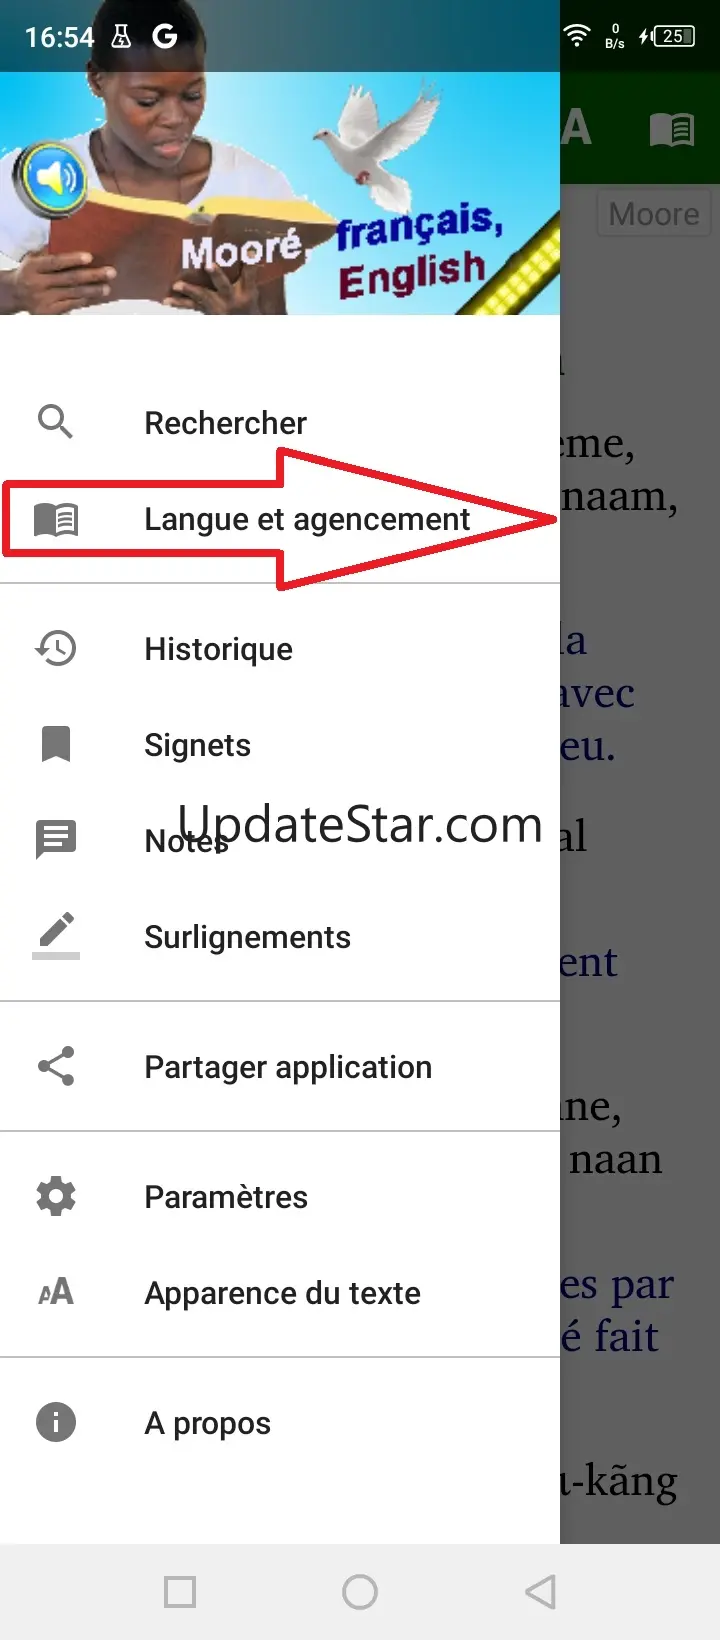Open Apparence du texte option
The height and width of the screenshot is (1640, 720).
coord(280,1292)
